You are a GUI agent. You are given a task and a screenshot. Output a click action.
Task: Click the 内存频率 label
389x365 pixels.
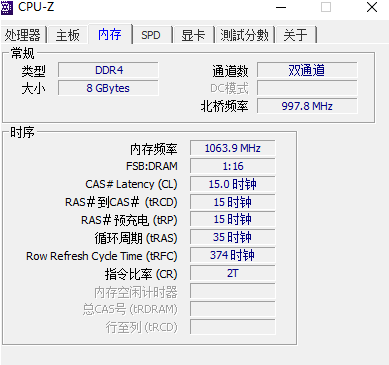[154, 149]
